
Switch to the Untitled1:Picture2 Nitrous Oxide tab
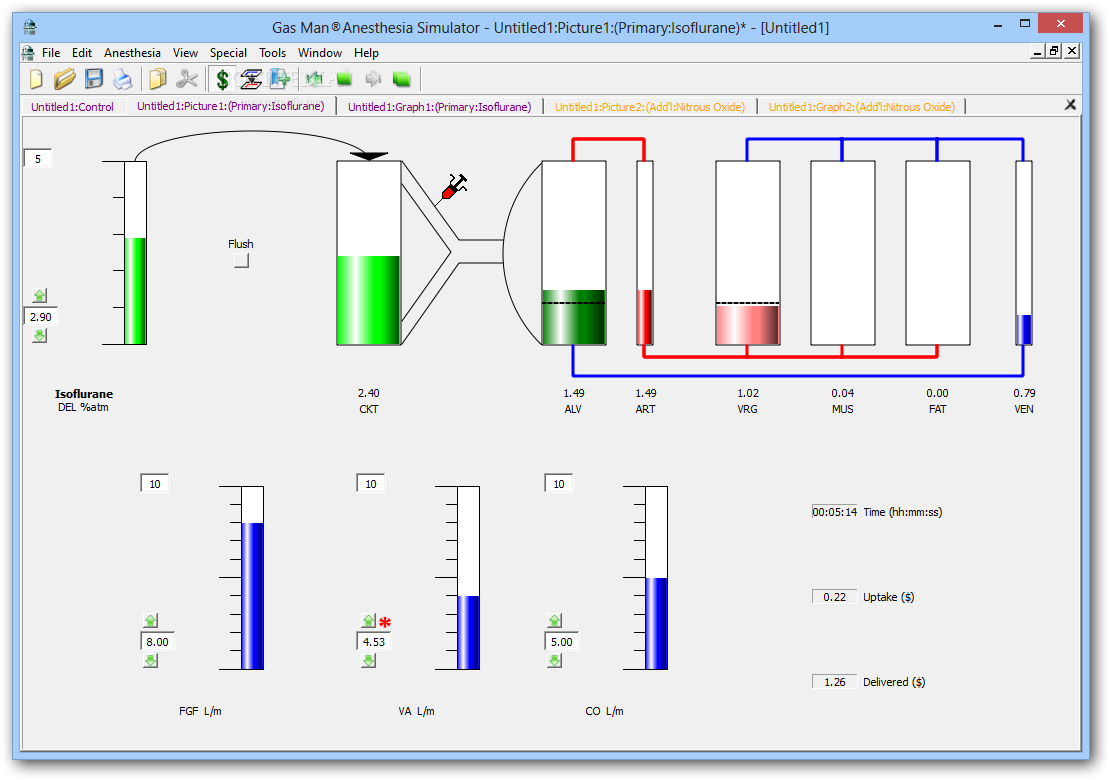pyautogui.click(x=650, y=107)
